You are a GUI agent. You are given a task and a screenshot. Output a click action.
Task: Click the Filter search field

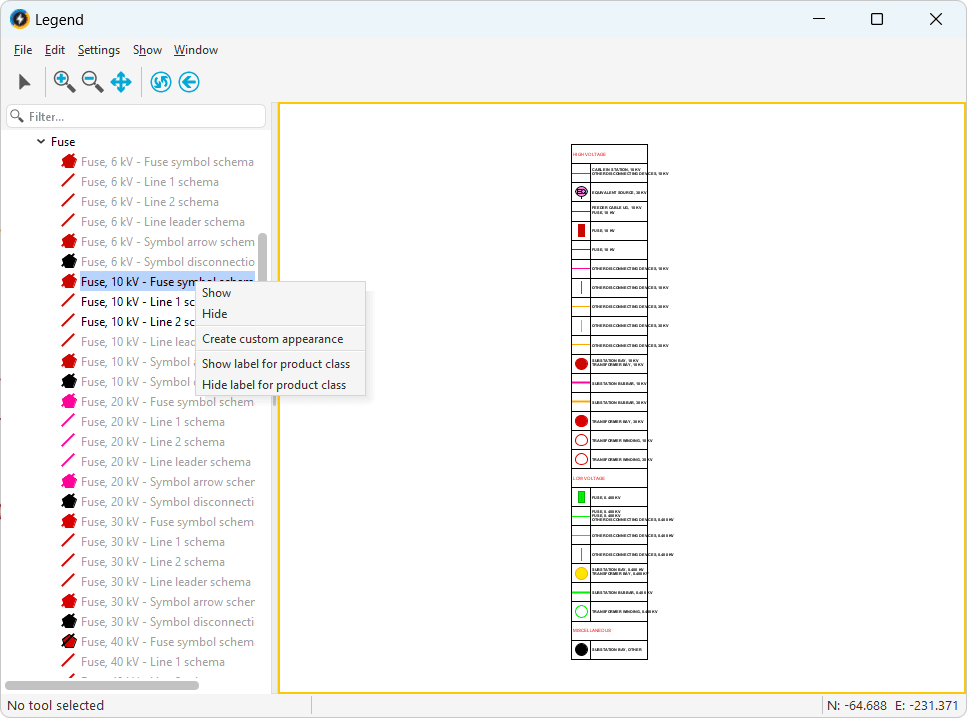coord(136,117)
